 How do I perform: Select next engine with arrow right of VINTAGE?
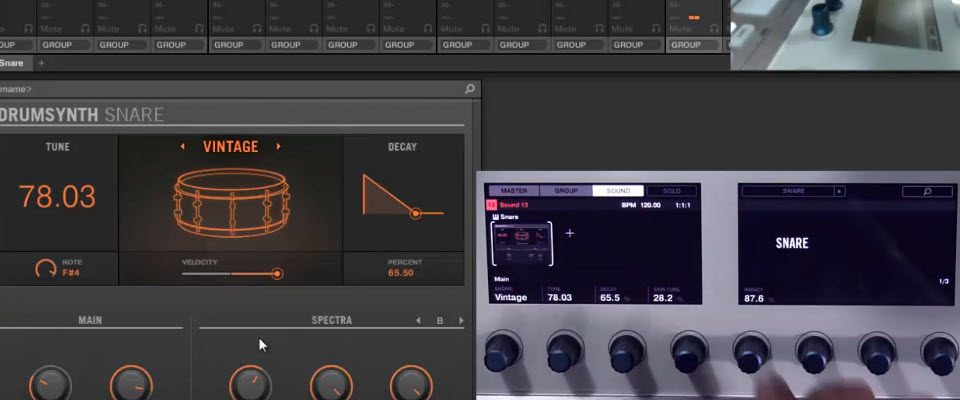click(x=279, y=146)
